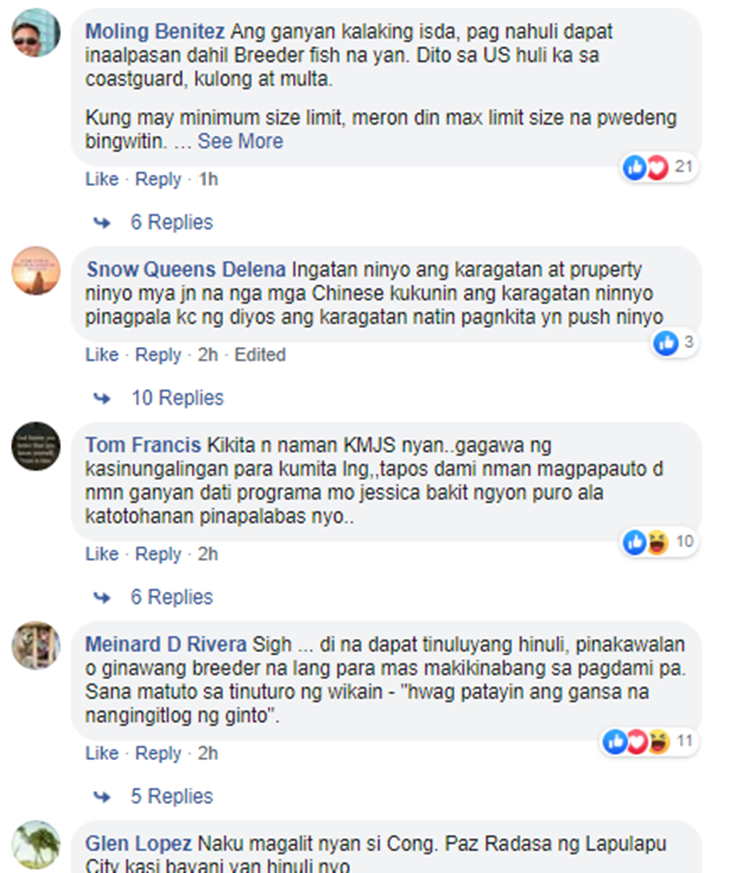This screenshot has width=750, height=873.
Task: Click reply arrow beside 10 Replies
Action: (x=102, y=399)
